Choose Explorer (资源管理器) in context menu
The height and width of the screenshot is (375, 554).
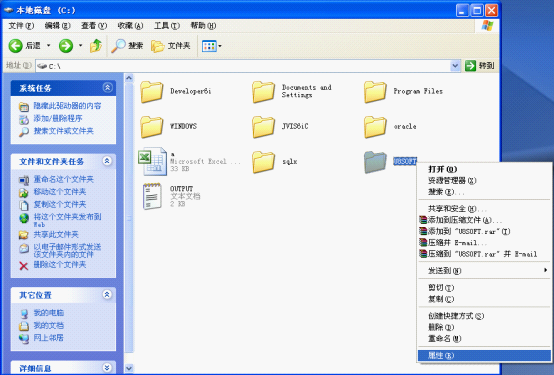(484, 181)
